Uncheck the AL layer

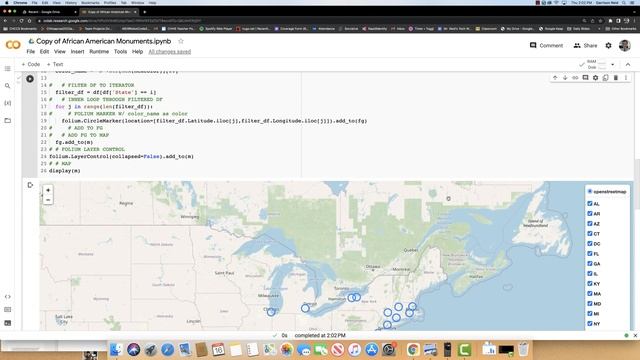[x=590, y=203]
